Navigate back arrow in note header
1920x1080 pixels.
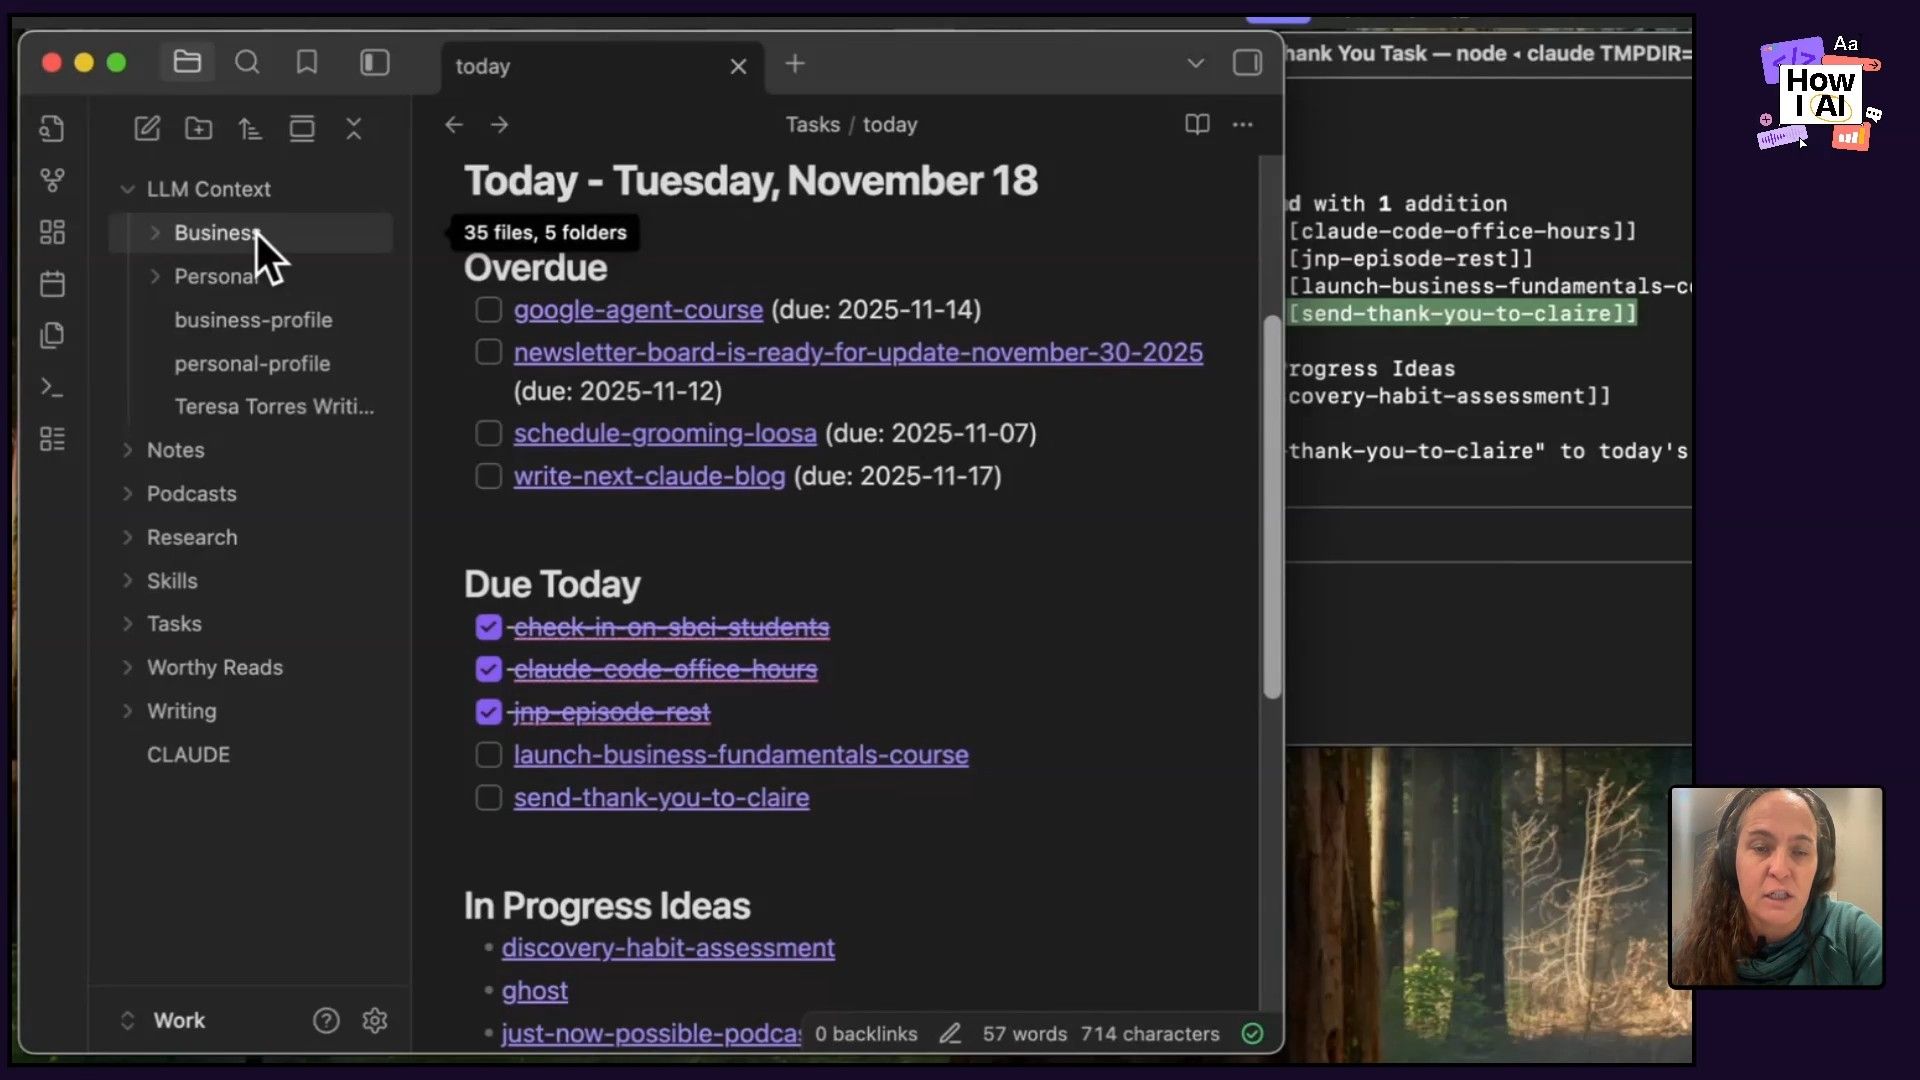tap(454, 125)
